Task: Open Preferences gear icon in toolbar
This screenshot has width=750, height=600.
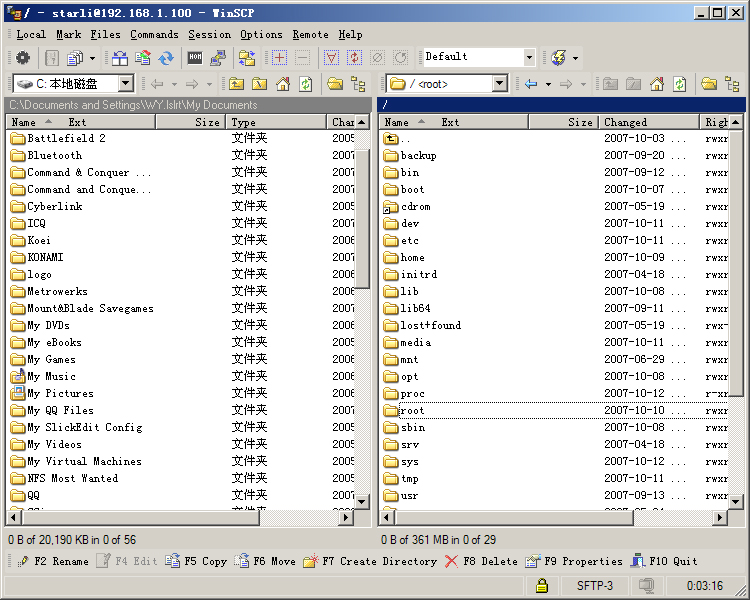Action: pyautogui.click(x=22, y=58)
